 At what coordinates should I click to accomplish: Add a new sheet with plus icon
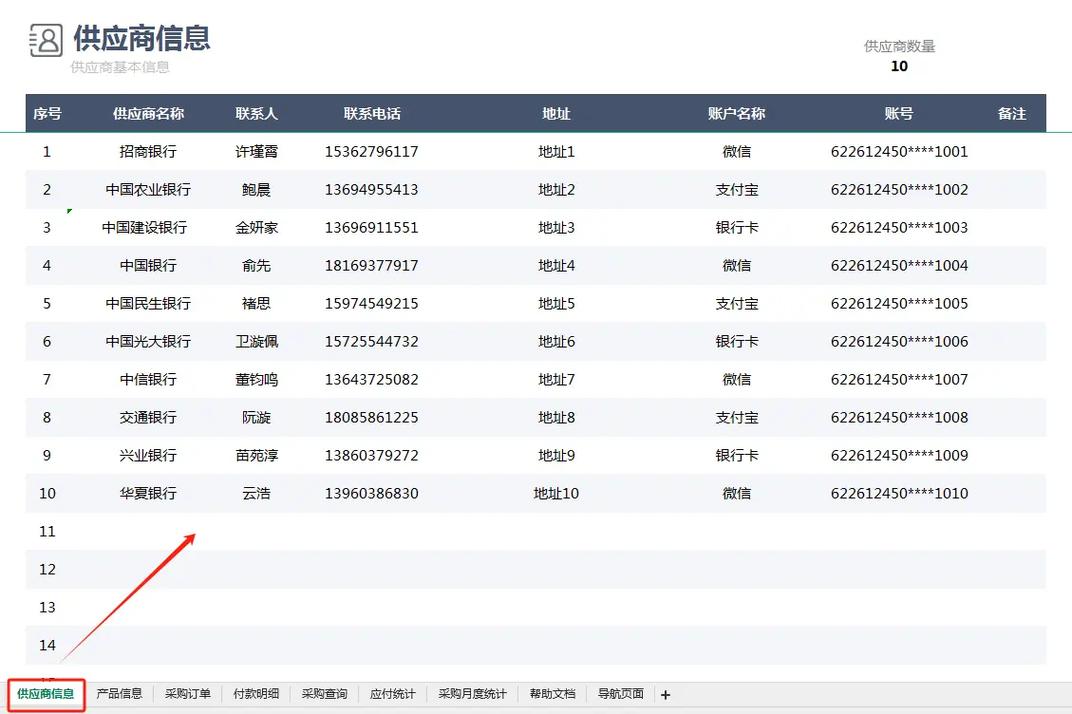[x=665, y=695]
